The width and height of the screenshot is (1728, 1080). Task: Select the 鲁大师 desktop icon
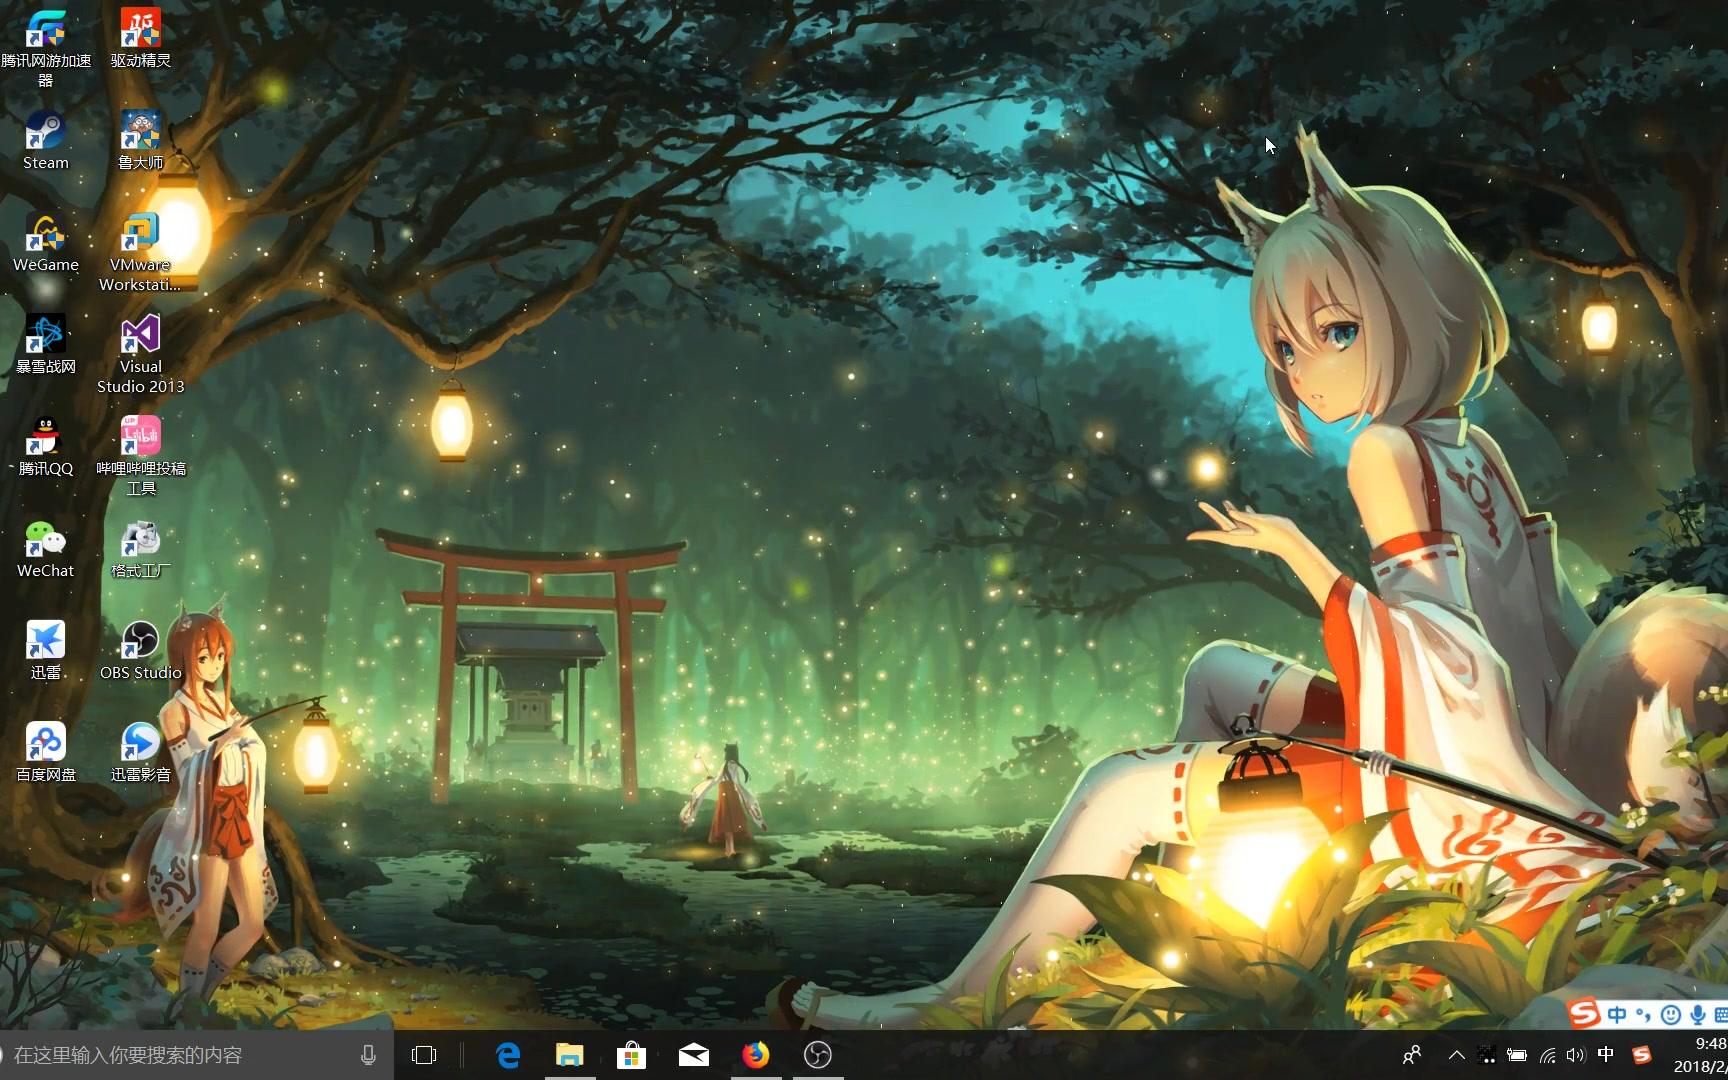click(x=141, y=140)
